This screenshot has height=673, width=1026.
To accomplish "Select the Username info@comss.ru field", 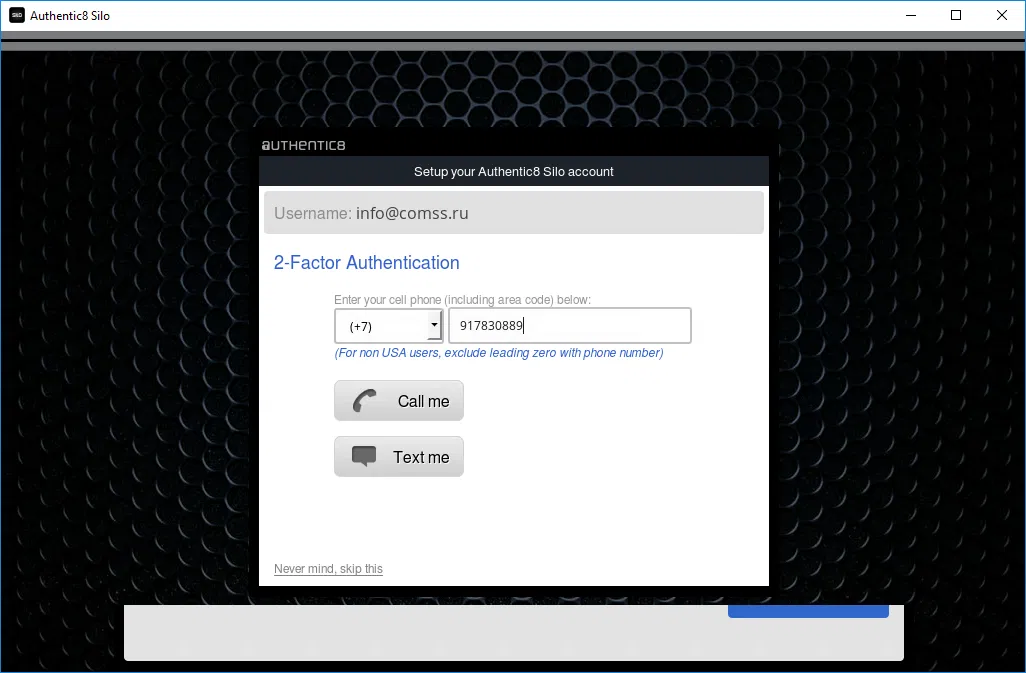I will [x=514, y=213].
